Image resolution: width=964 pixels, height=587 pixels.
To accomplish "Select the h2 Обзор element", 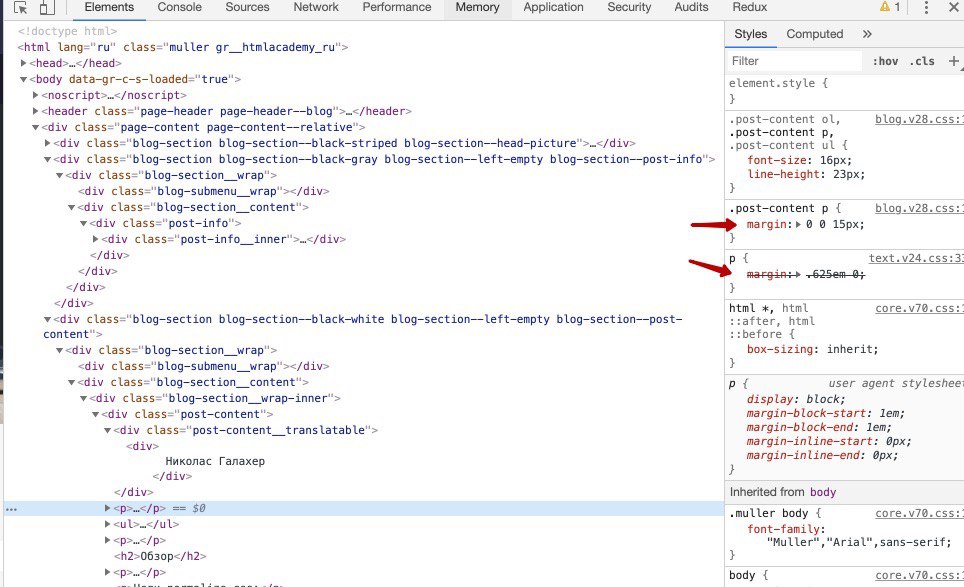I will (x=160, y=556).
